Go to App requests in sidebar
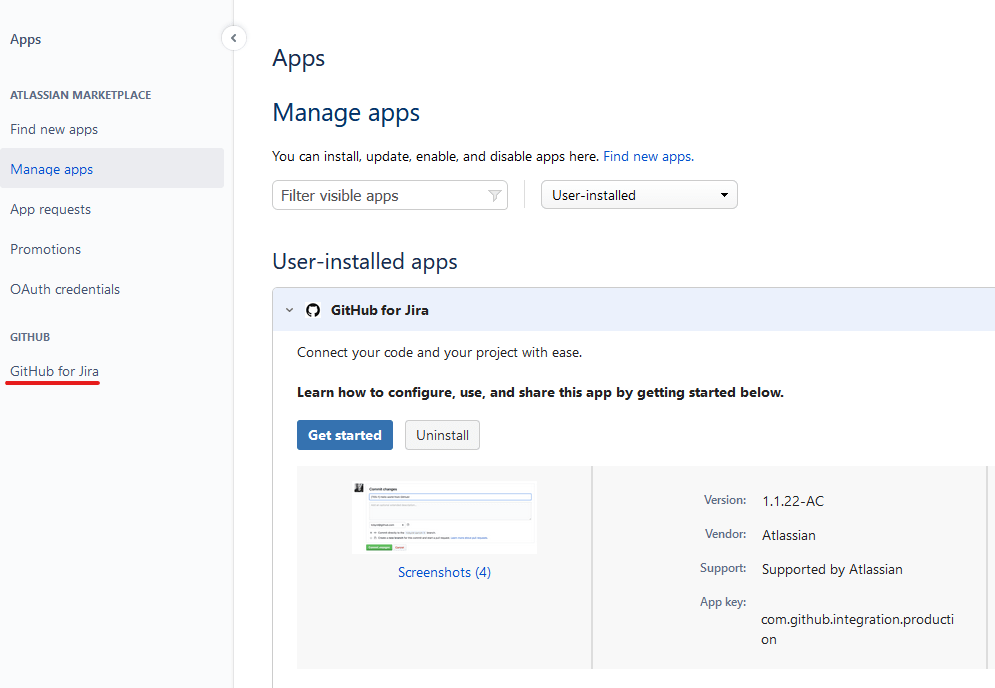This screenshot has width=995, height=688. (x=50, y=209)
